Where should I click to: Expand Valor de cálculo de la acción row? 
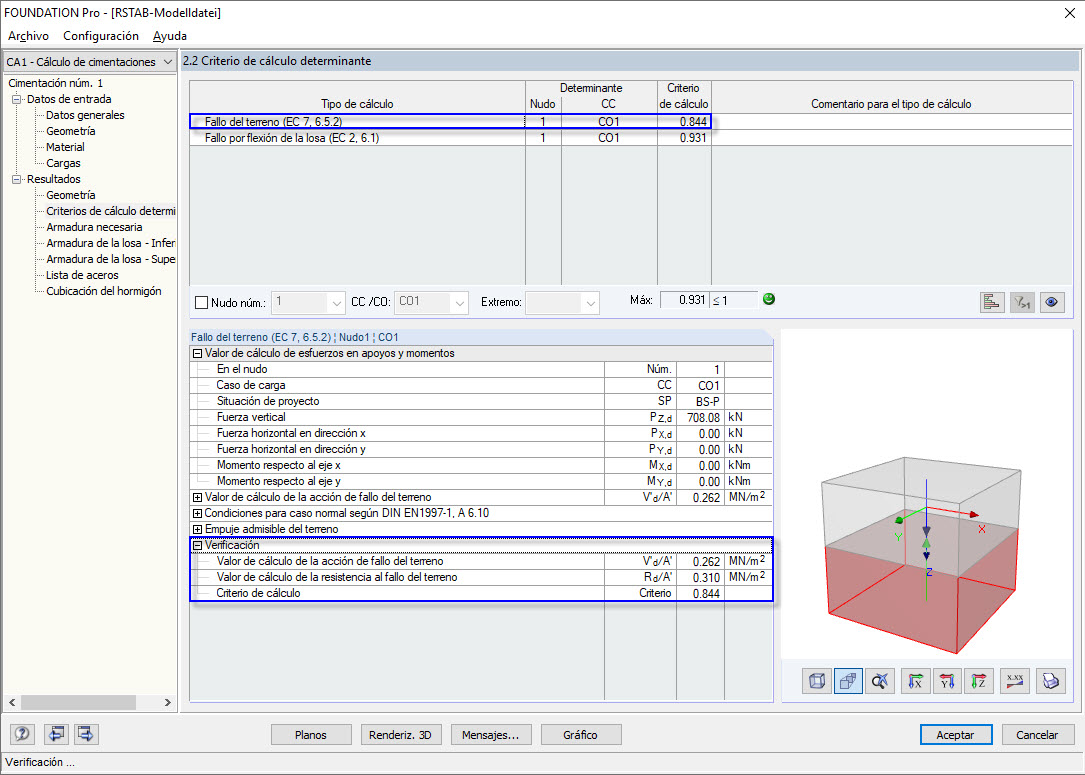(x=197, y=498)
